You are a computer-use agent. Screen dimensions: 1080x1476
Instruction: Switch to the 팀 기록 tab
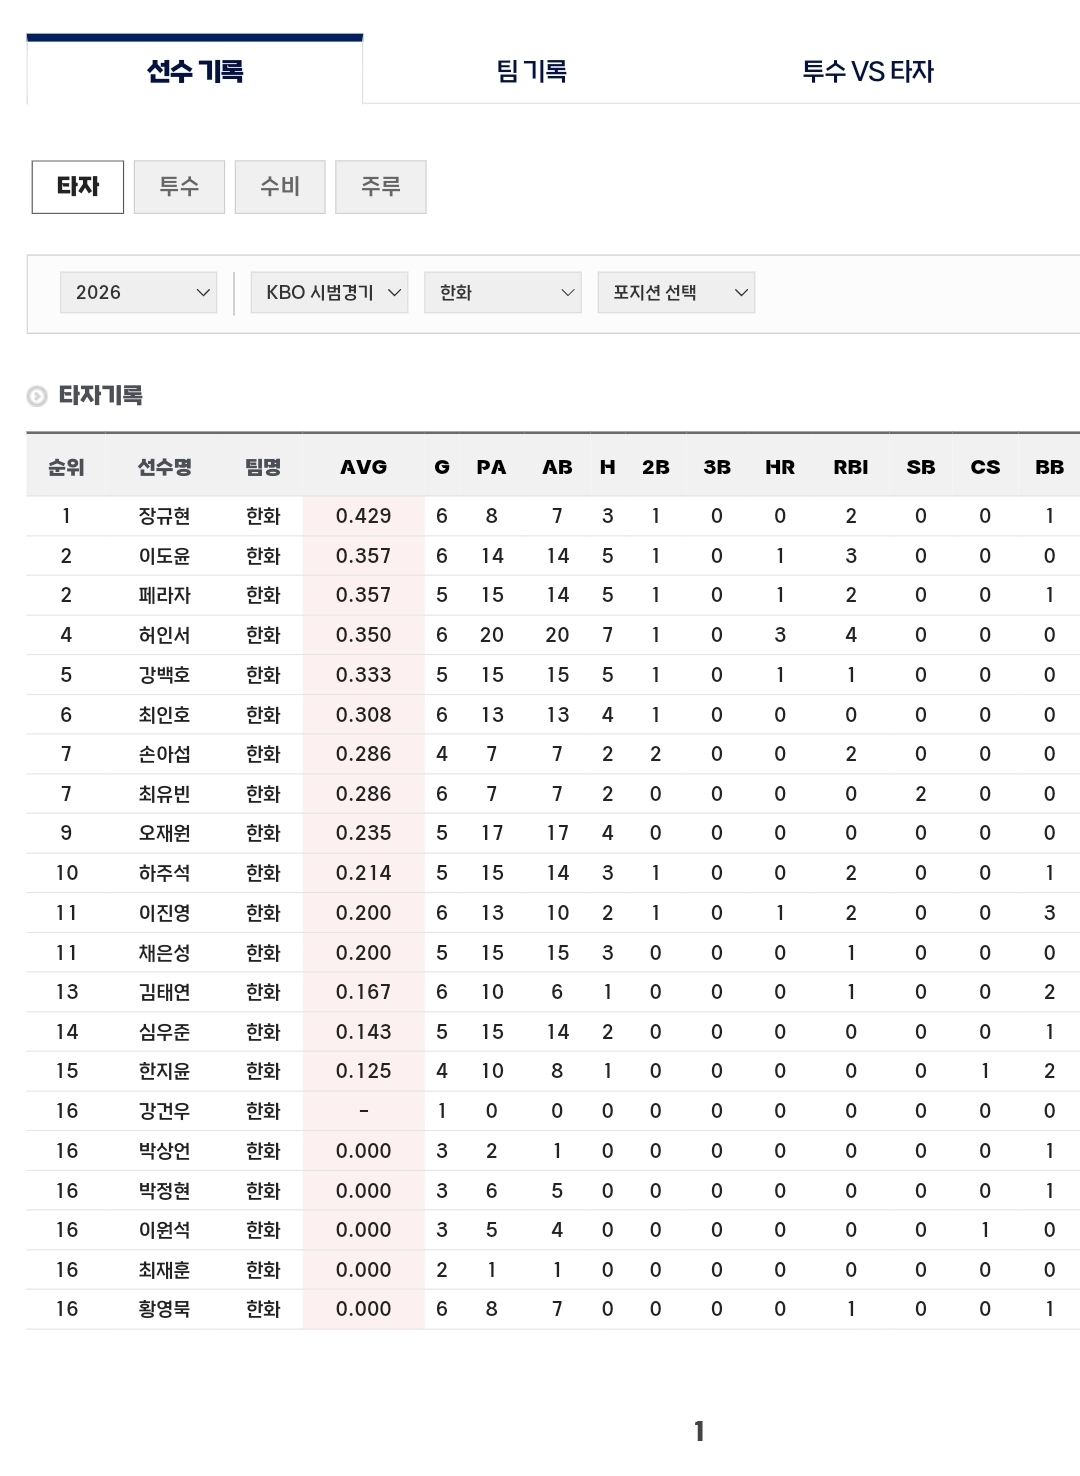531,71
